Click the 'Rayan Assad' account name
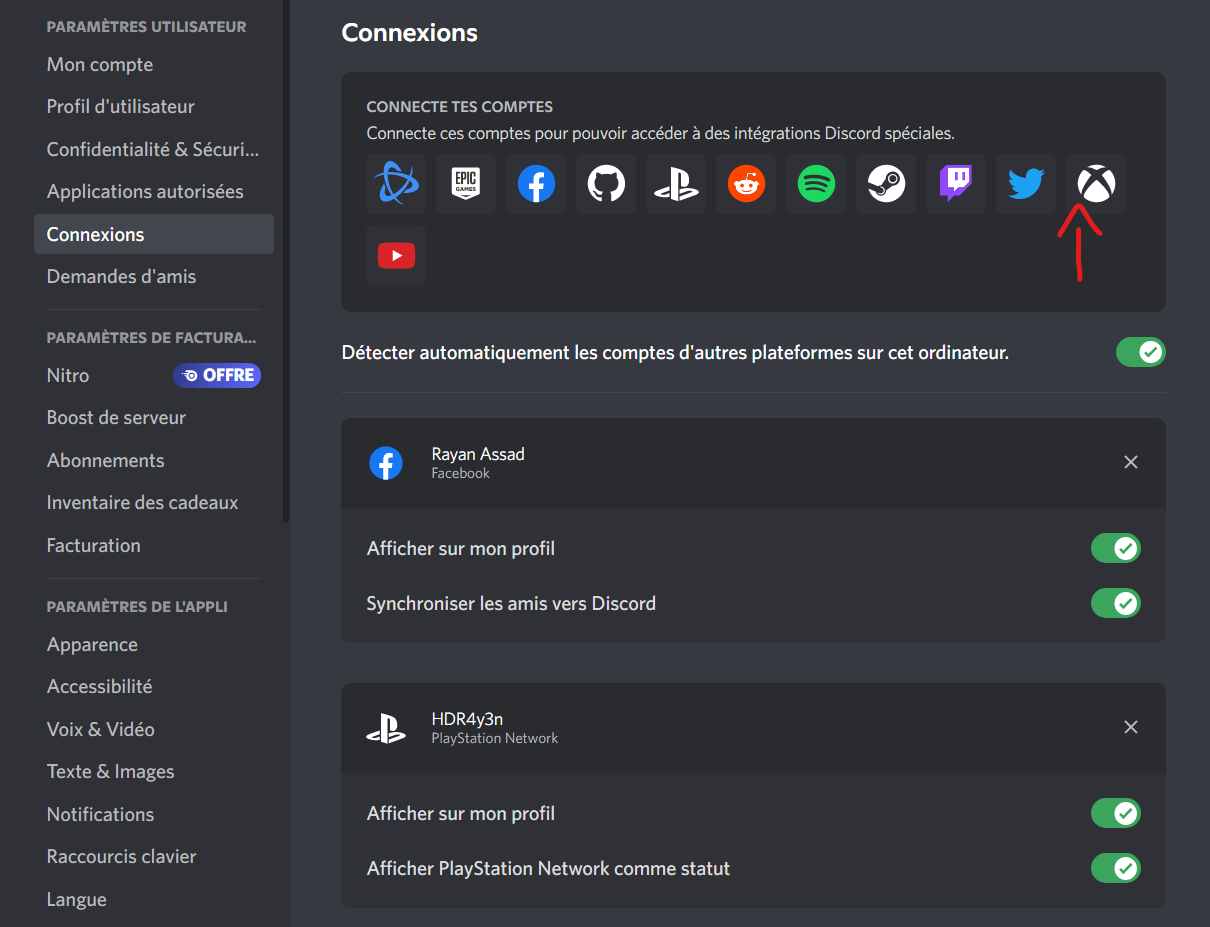The image size is (1210, 927). tap(478, 454)
